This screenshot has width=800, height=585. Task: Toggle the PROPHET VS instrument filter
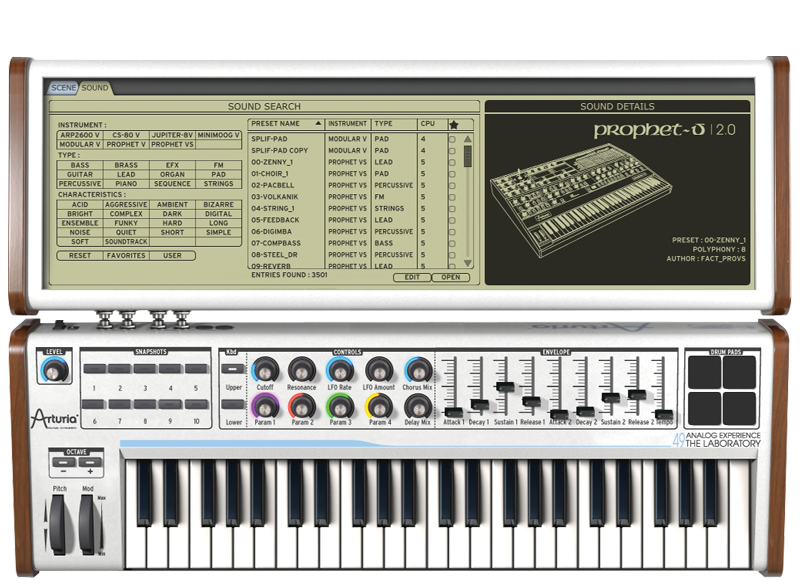[x=172, y=144]
